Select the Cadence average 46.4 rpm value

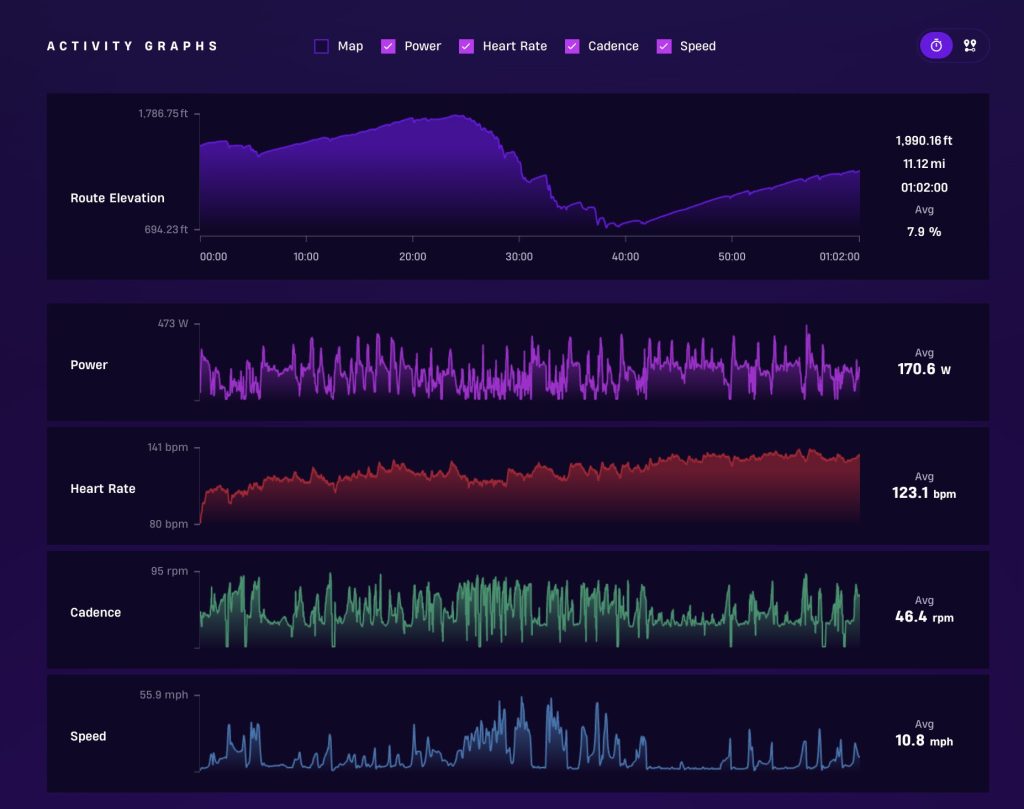click(924, 616)
